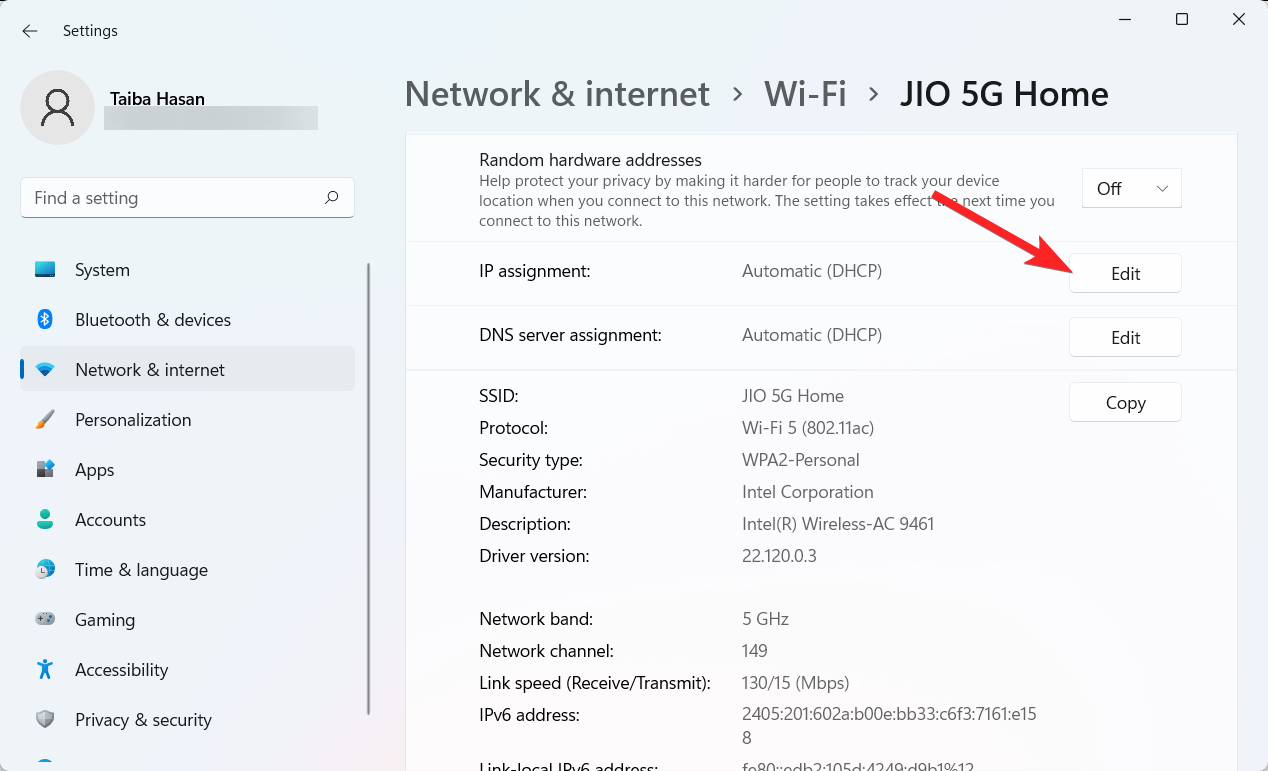This screenshot has width=1268, height=771.
Task: Edit the DNS server assignment
Action: coord(1125,337)
